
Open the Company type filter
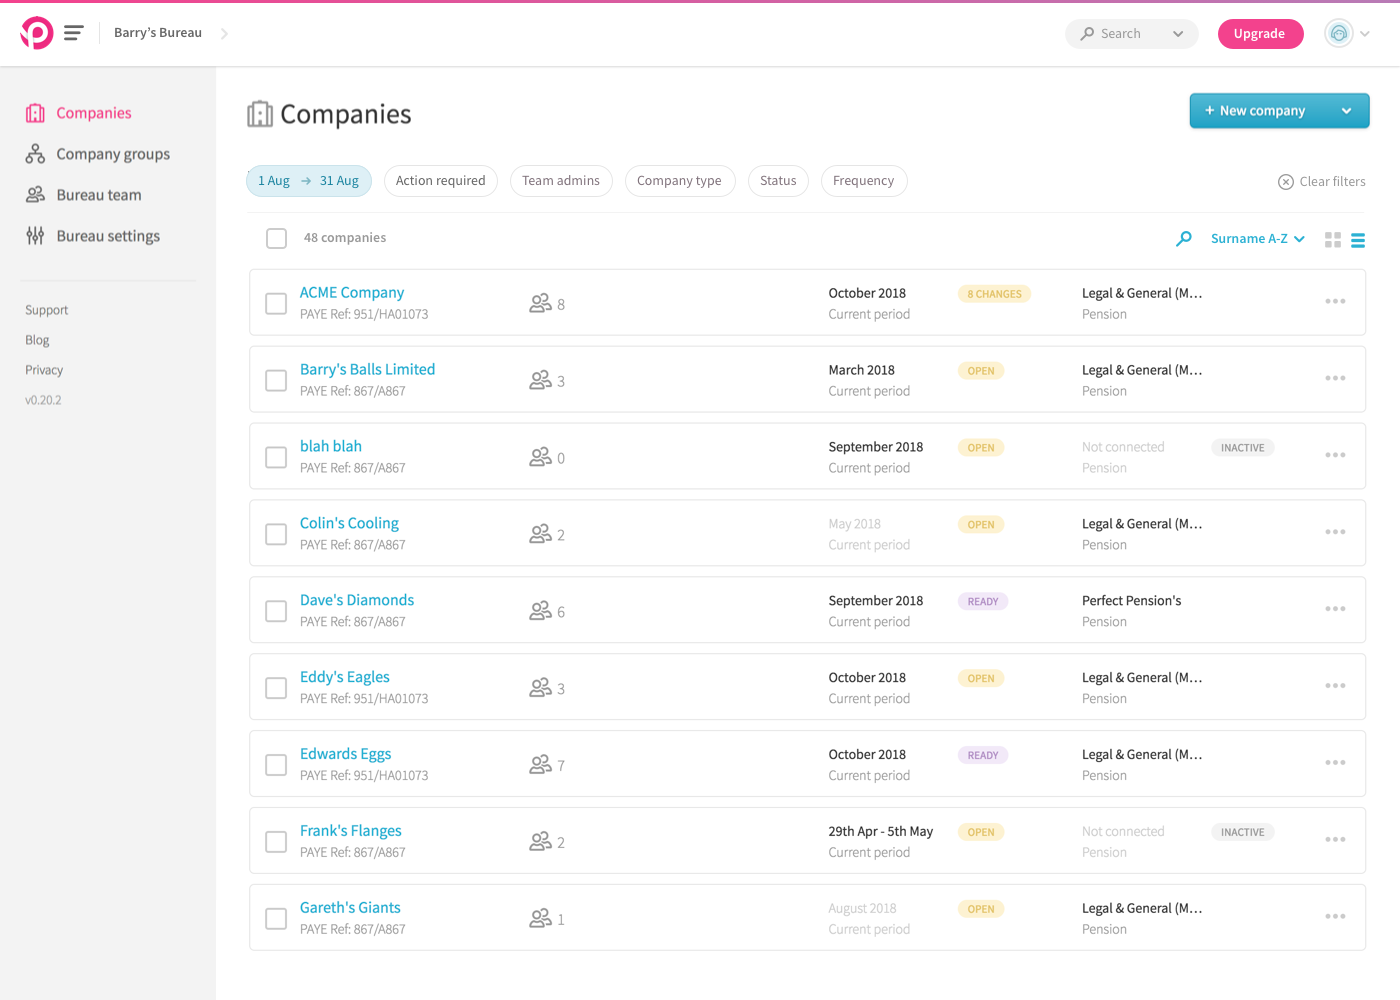click(679, 181)
